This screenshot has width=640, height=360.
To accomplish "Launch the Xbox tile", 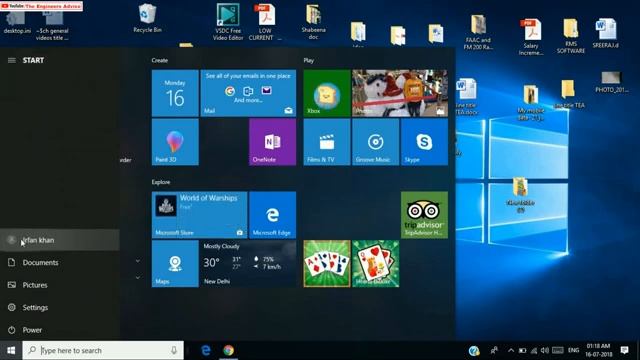I will pos(327,93).
